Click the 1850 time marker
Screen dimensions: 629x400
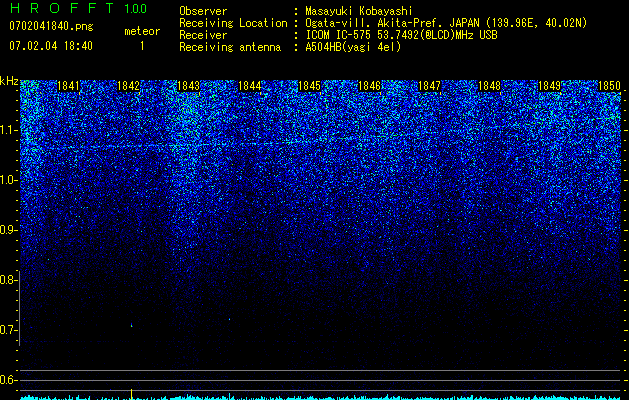pyautogui.click(x=609, y=86)
